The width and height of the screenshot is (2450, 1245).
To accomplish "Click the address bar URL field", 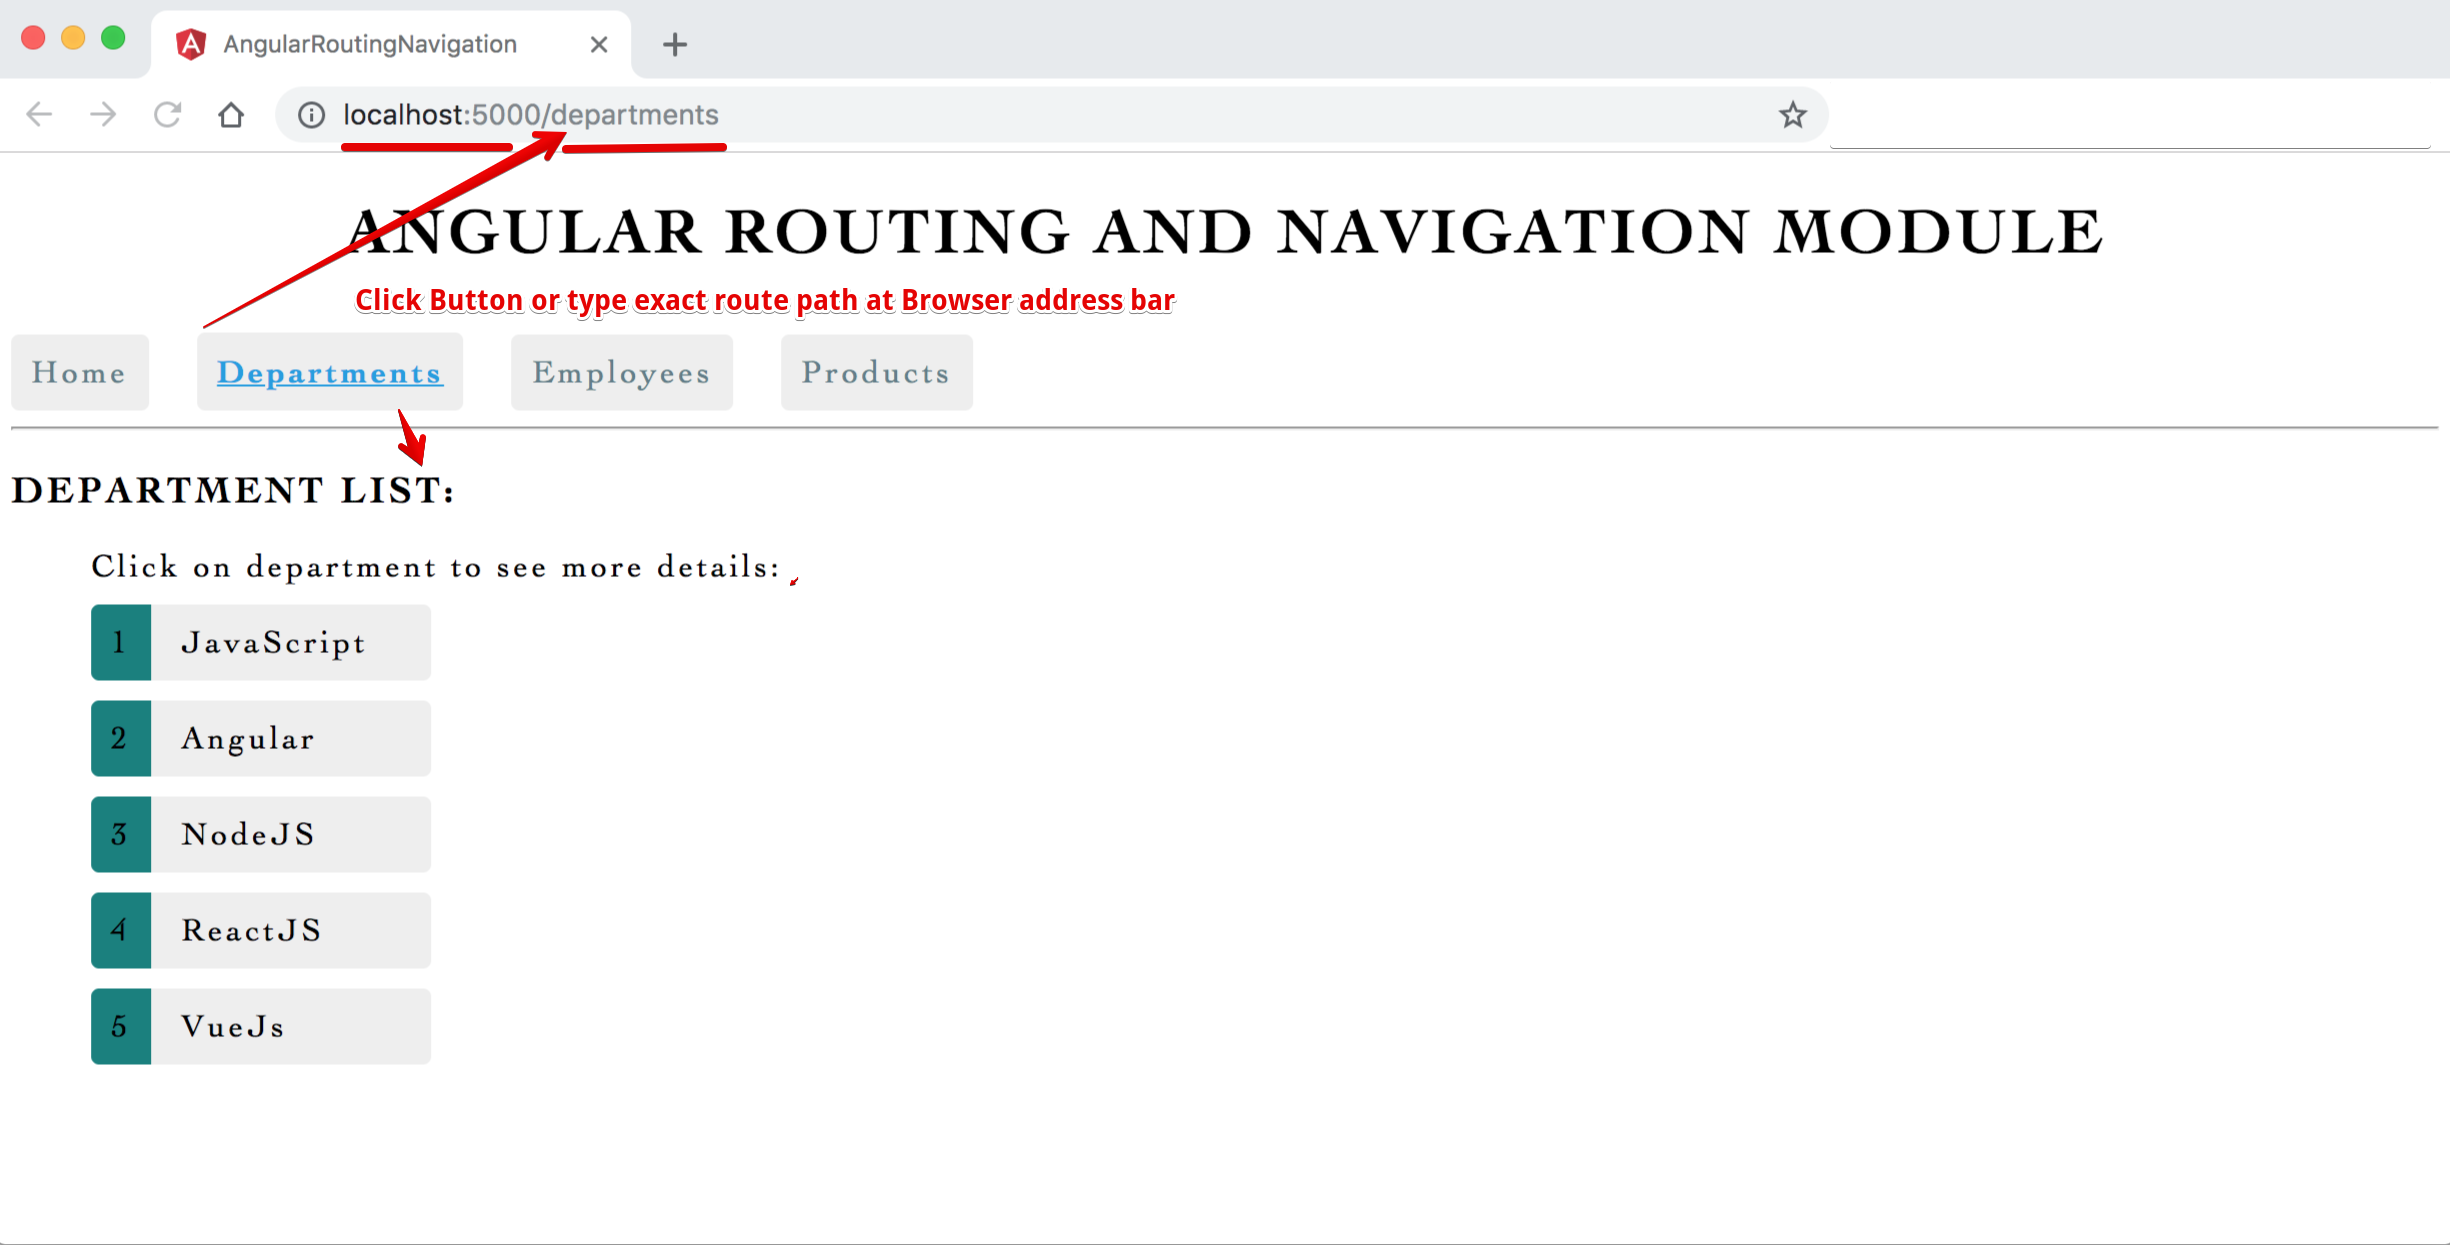I will pyautogui.click(x=1000, y=115).
